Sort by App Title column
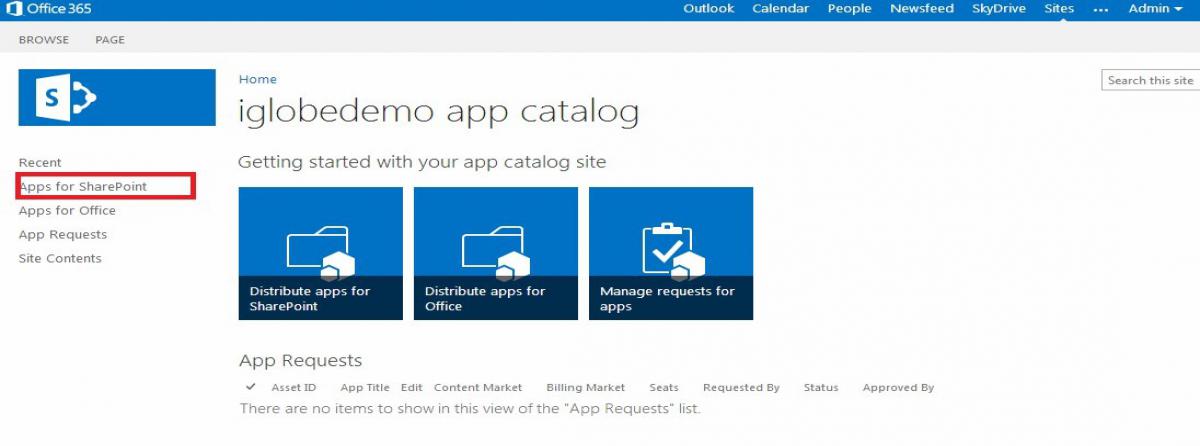The height and width of the screenshot is (446, 1200). tap(365, 387)
